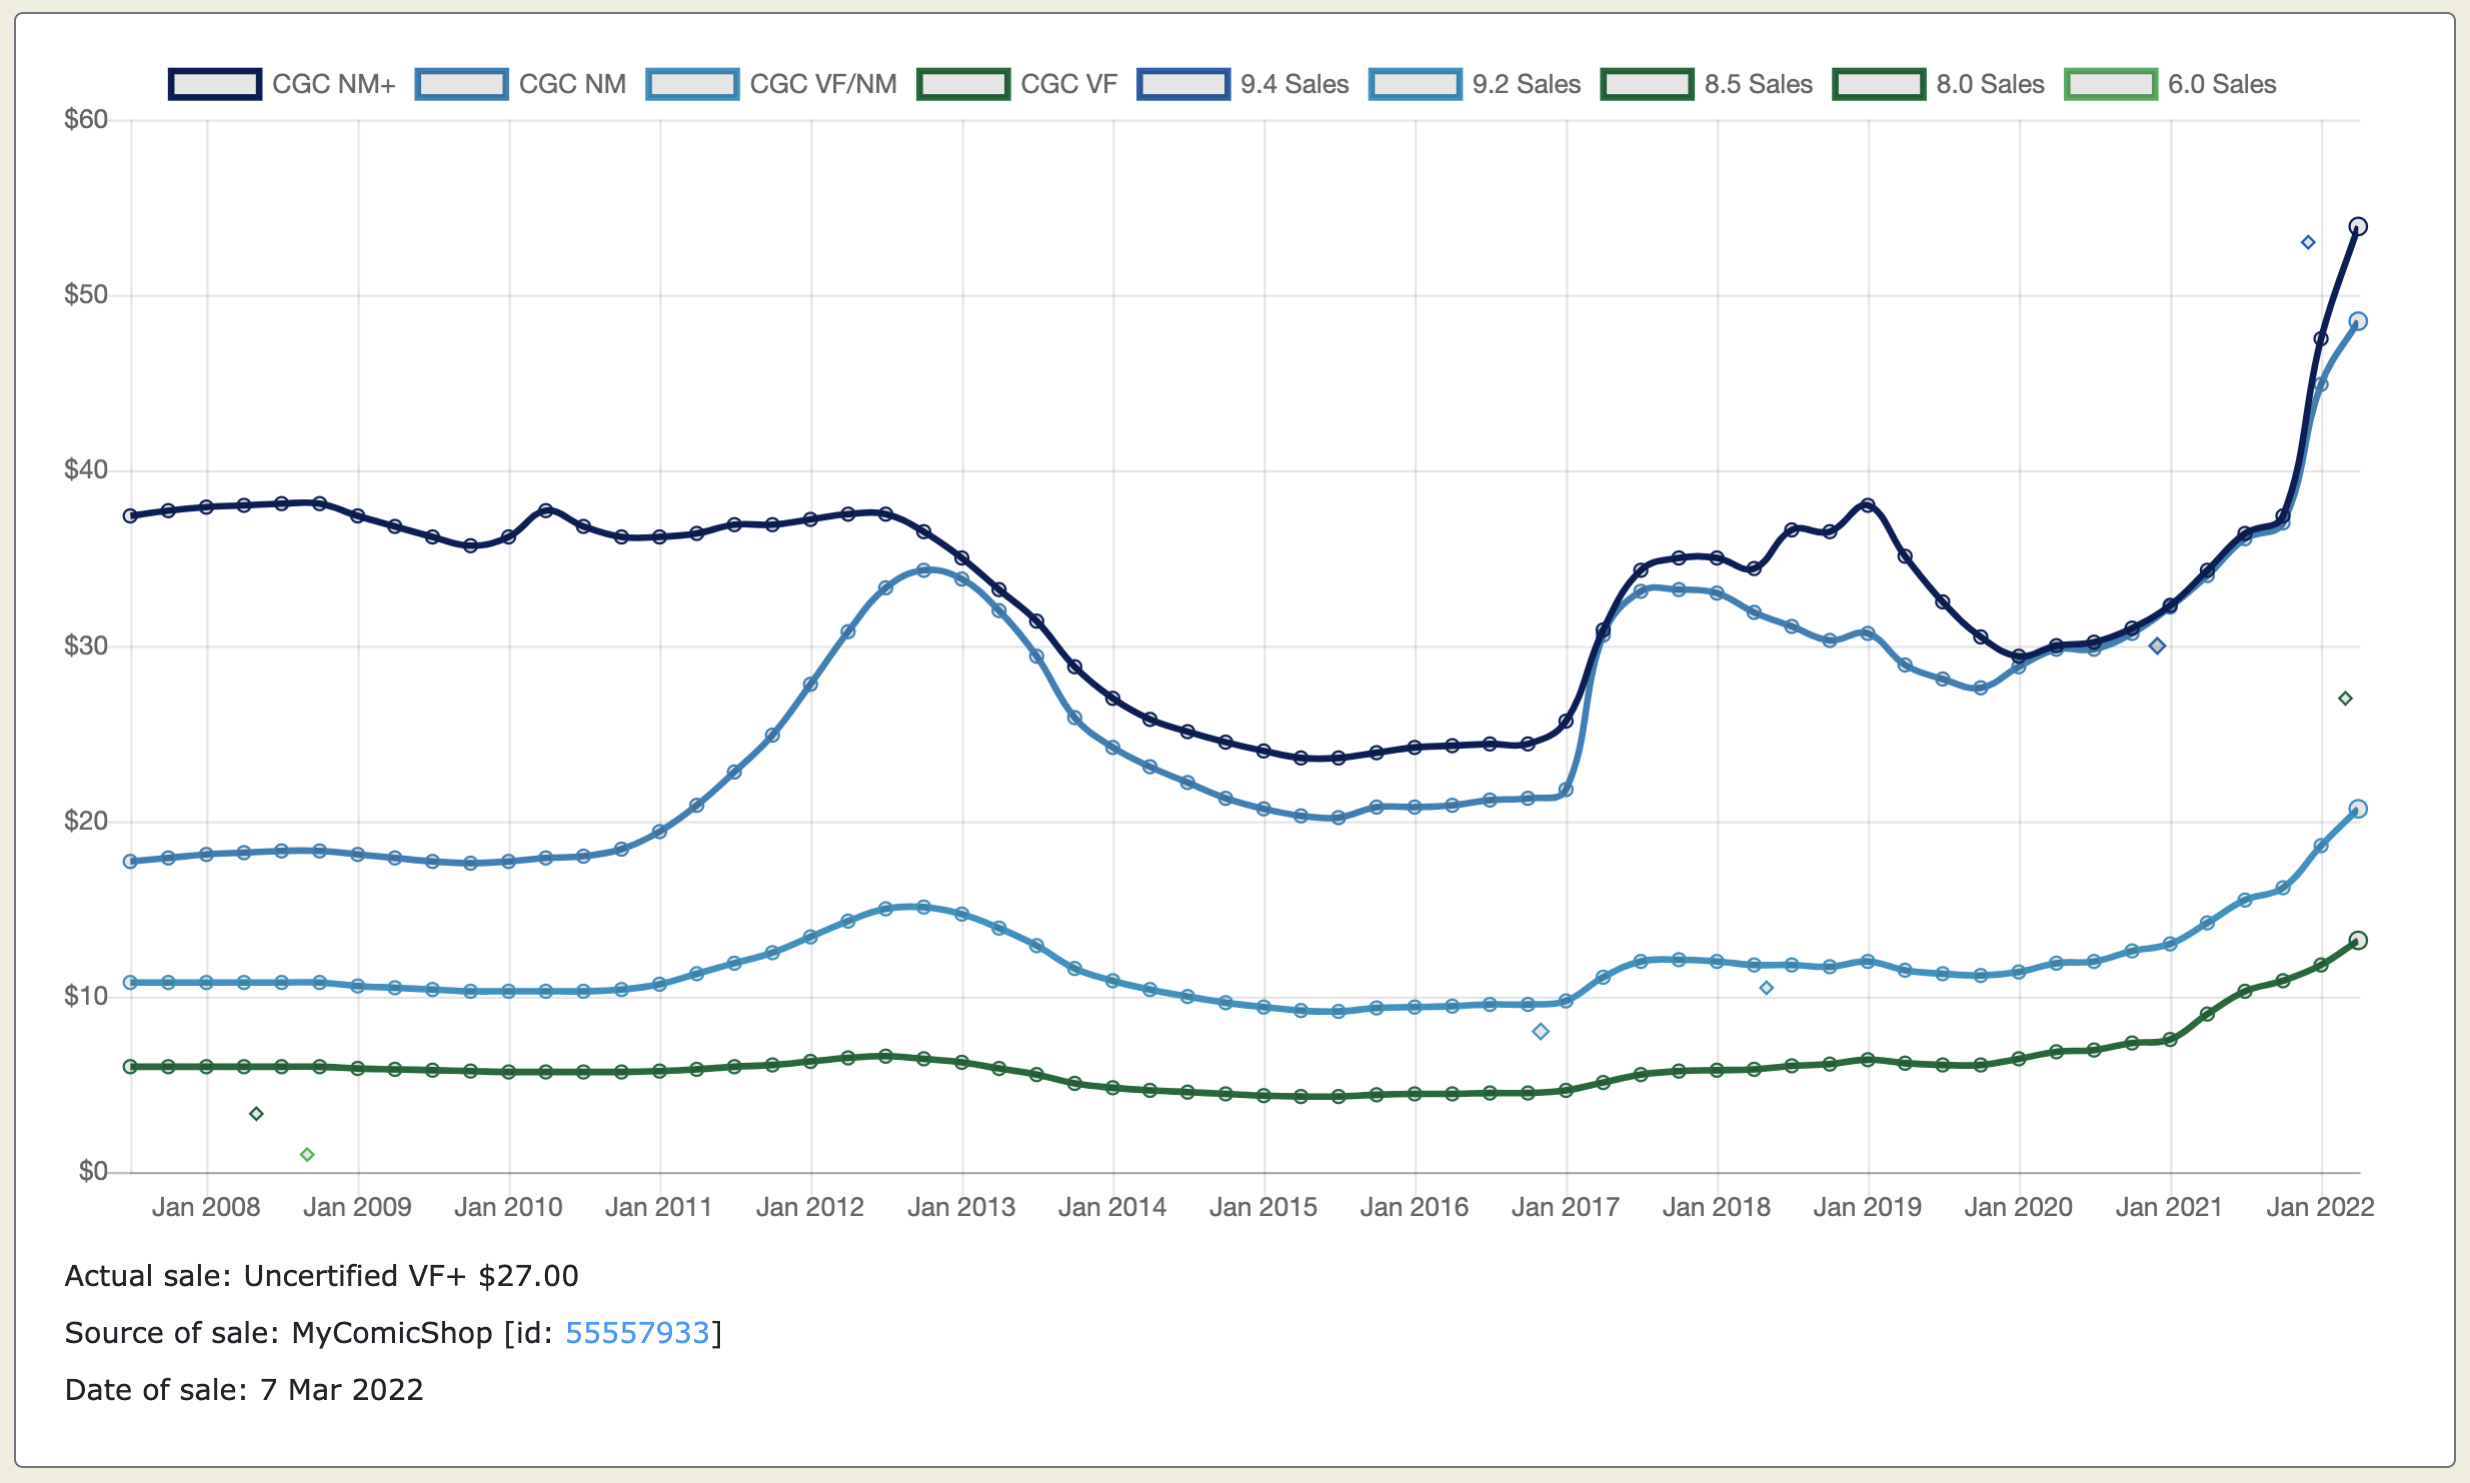Click the 6.0 Sales legend color swatch
This screenshot has width=2470, height=1483.
[x=2111, y=84]
